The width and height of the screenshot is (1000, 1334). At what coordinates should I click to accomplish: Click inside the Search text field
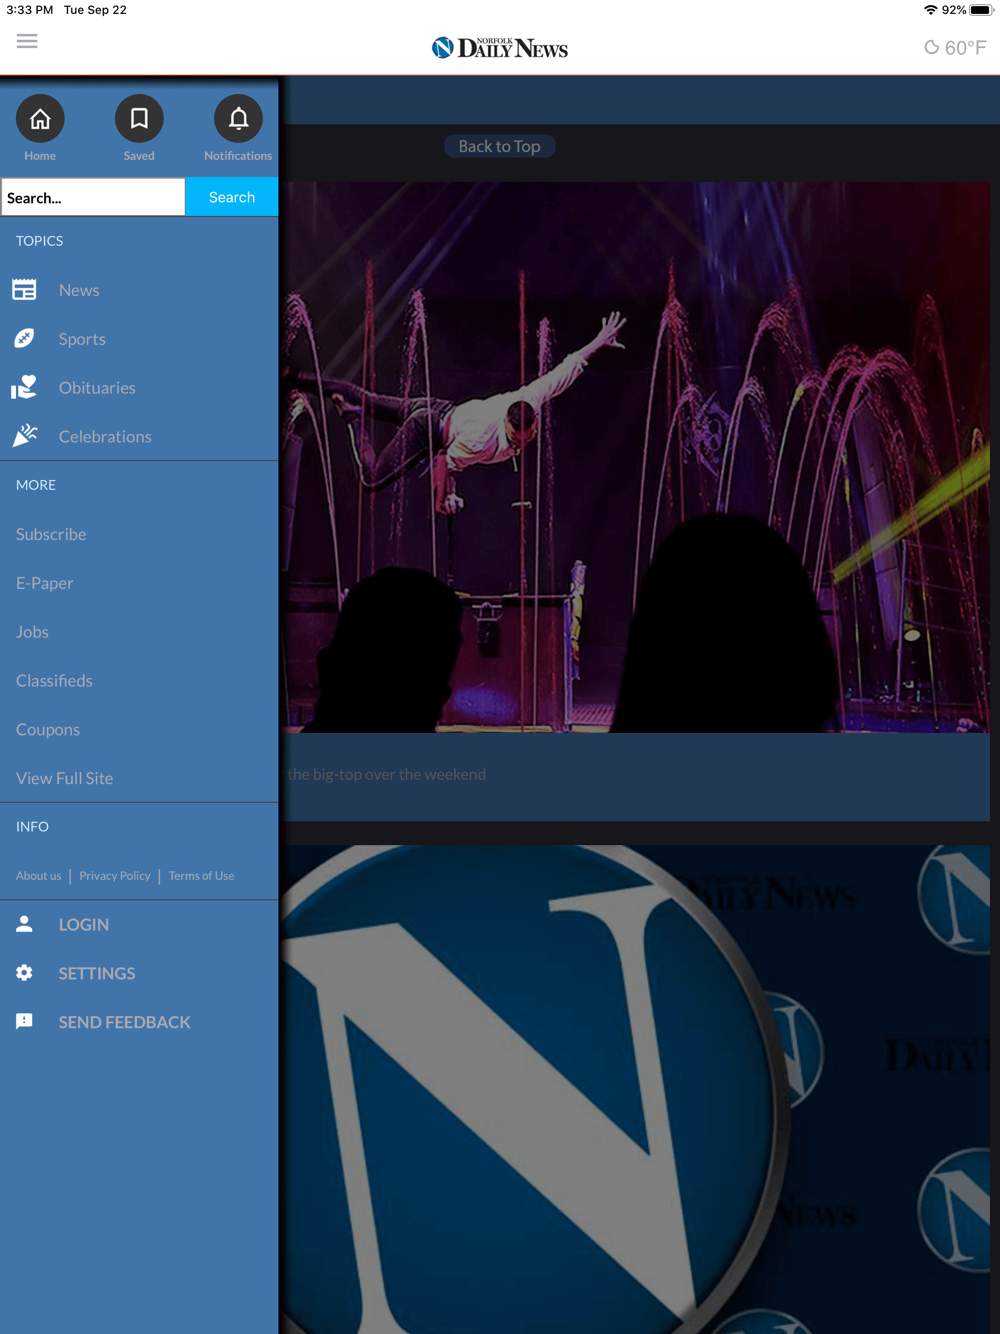tap(93, 197)
